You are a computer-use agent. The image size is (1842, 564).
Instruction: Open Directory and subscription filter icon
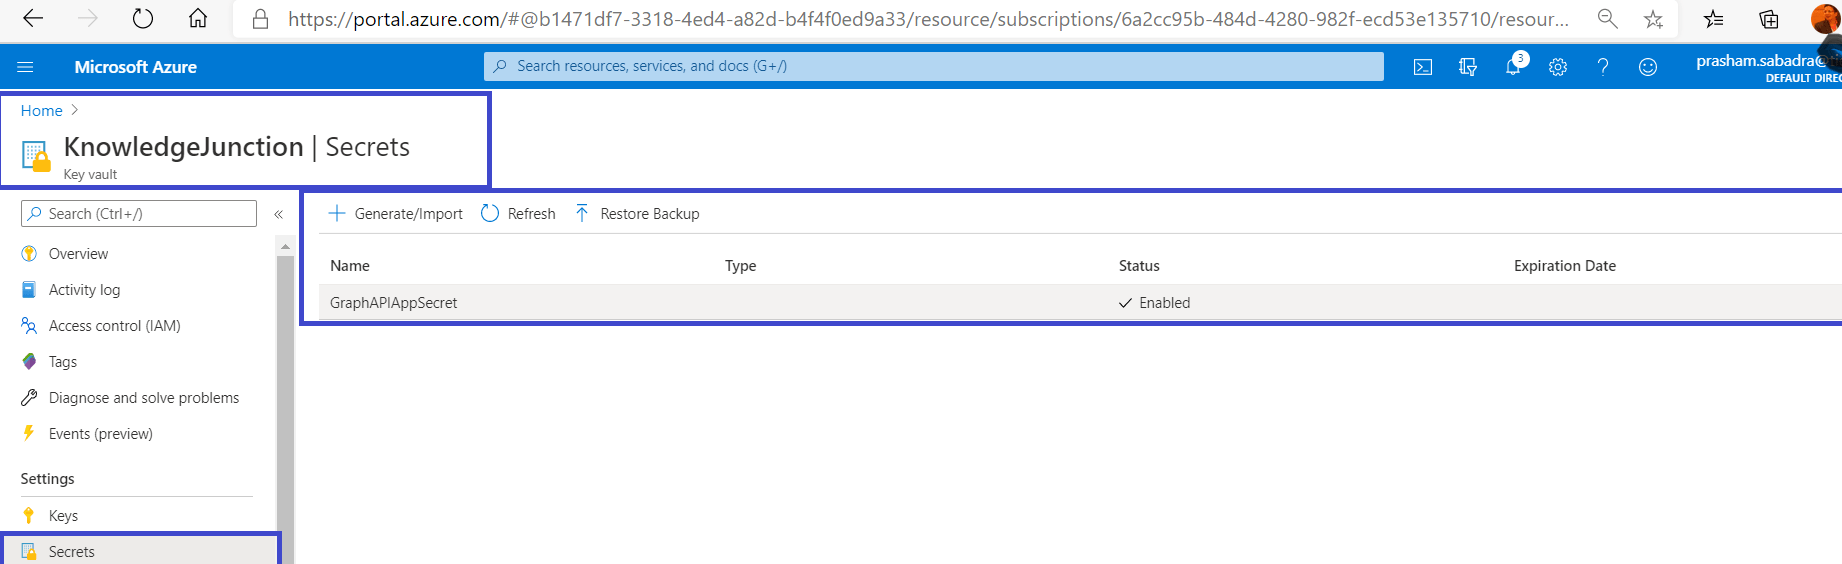coord(1468,67)
